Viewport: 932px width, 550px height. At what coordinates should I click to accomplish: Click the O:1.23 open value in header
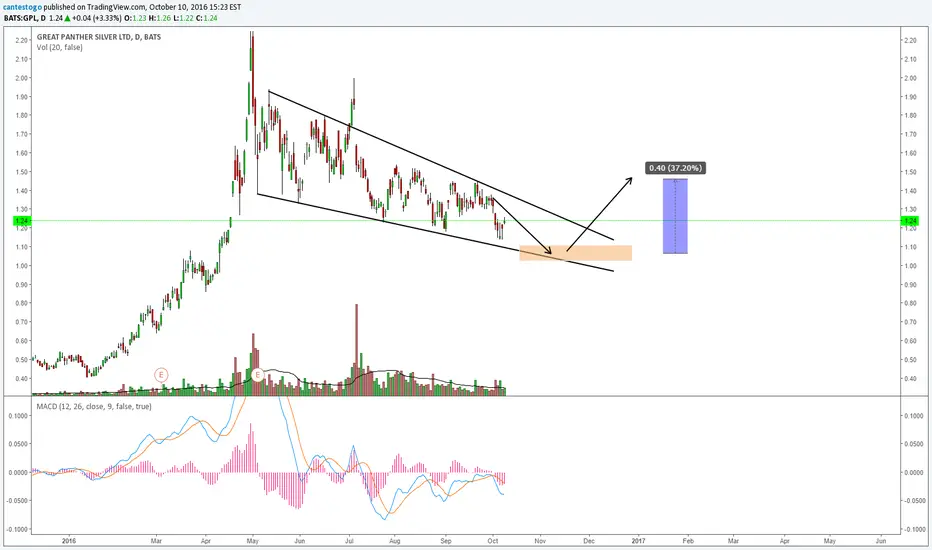tap(136, 18)
